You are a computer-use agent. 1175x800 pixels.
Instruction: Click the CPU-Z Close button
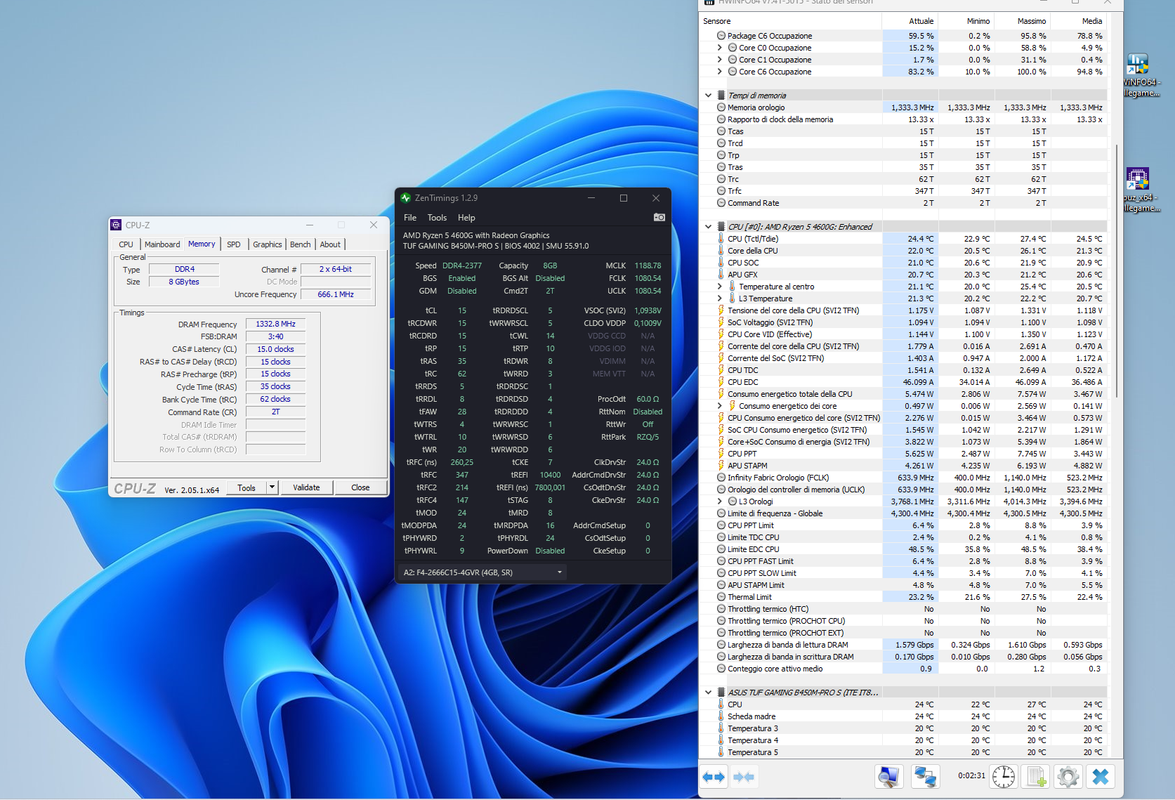point(360,487)
